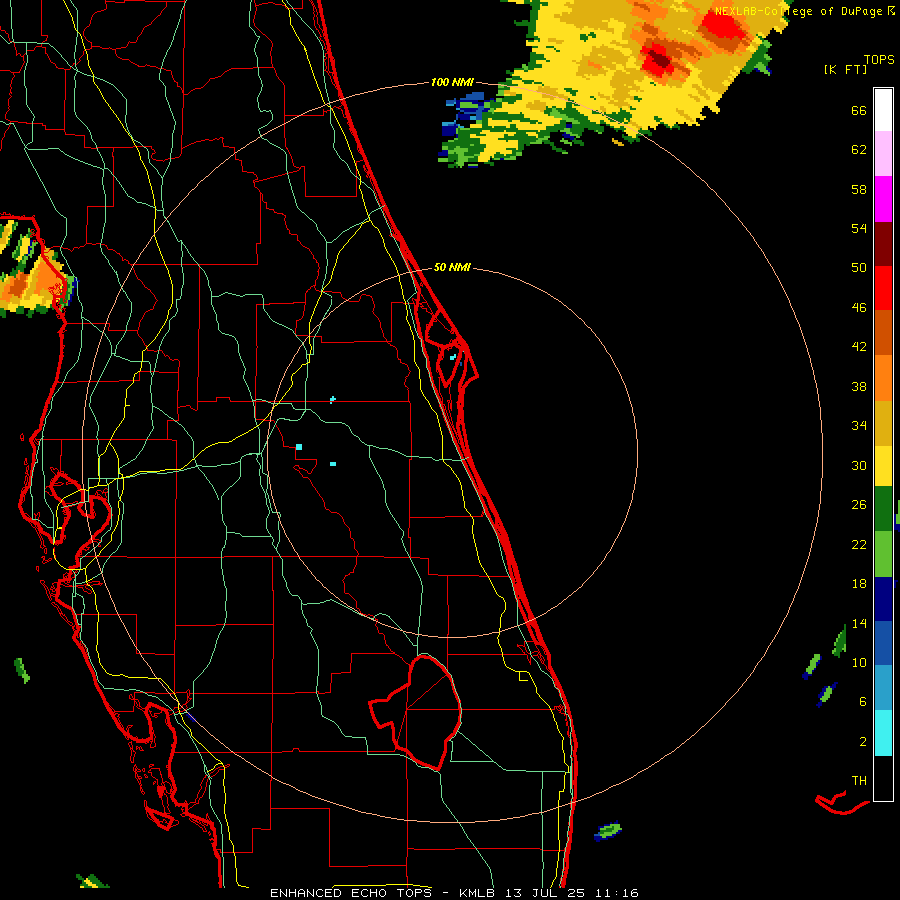Select the light orange legend band
This screenshot has height=900, width=900.
(x=883, y=378)
